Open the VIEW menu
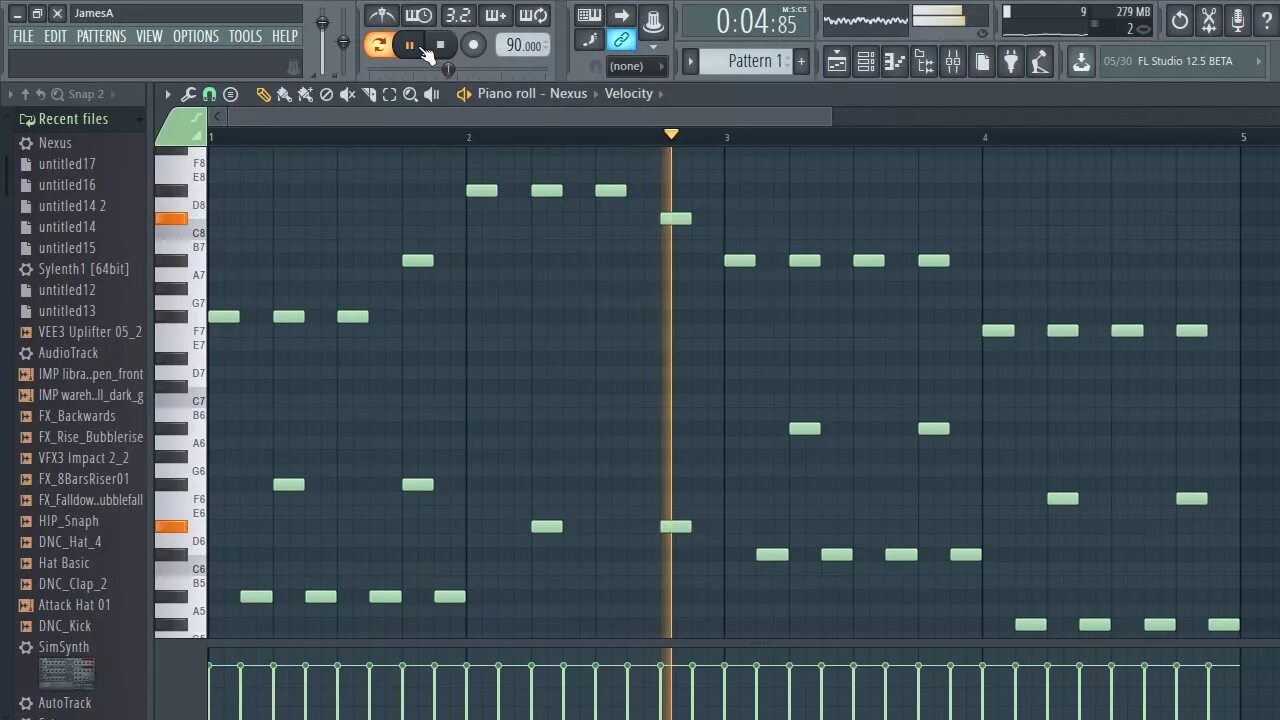 tap(149, 36)
